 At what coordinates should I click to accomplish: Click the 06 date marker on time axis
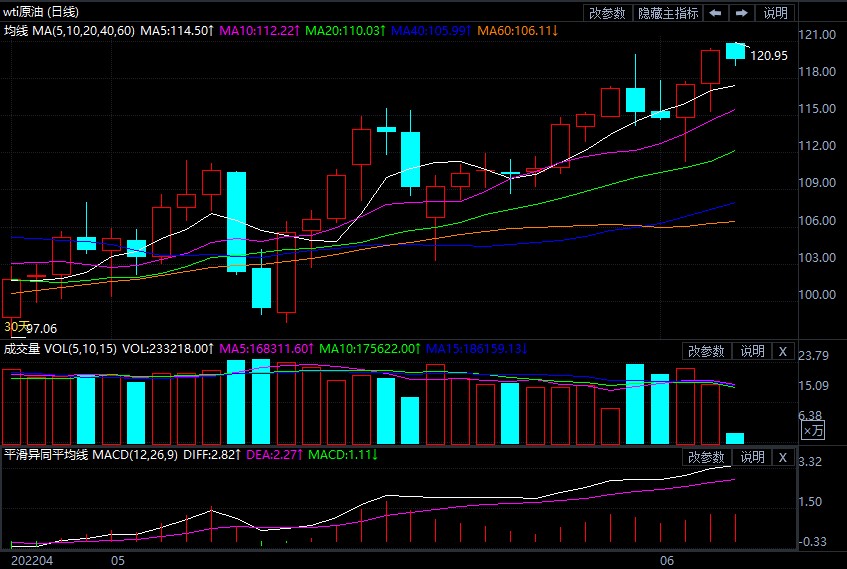(x=668, y=561)
